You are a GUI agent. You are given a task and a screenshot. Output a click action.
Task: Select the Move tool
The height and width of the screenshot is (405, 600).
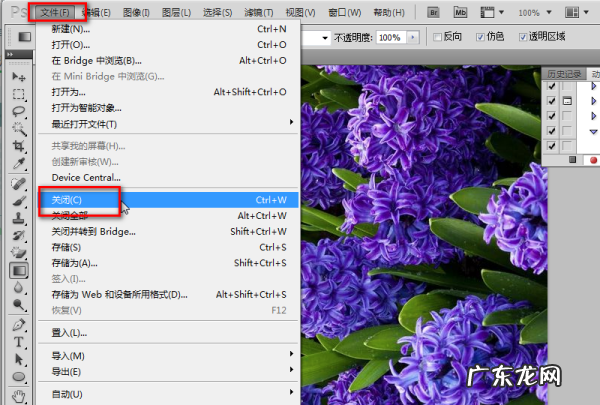[18, 77]
